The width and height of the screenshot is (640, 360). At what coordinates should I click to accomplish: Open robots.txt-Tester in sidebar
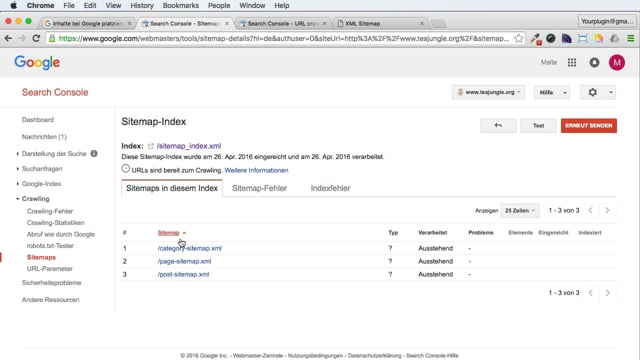pyautogui.click(x=50, y=246)
